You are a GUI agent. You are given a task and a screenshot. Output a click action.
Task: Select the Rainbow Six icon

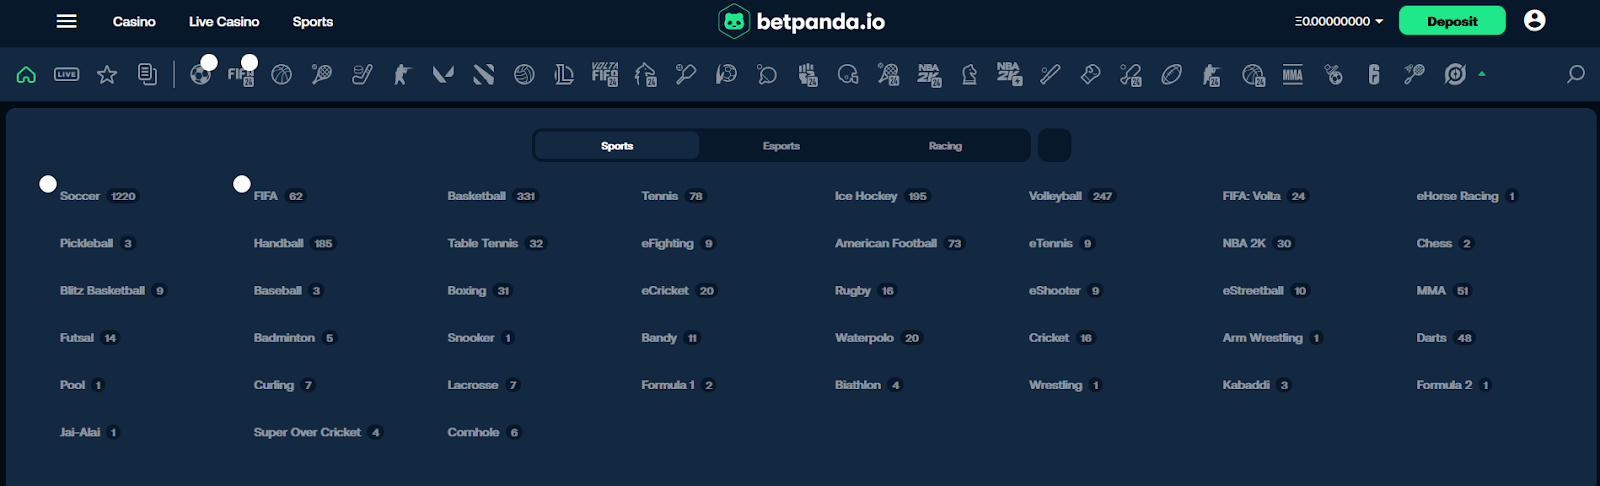click(1374, 74)
